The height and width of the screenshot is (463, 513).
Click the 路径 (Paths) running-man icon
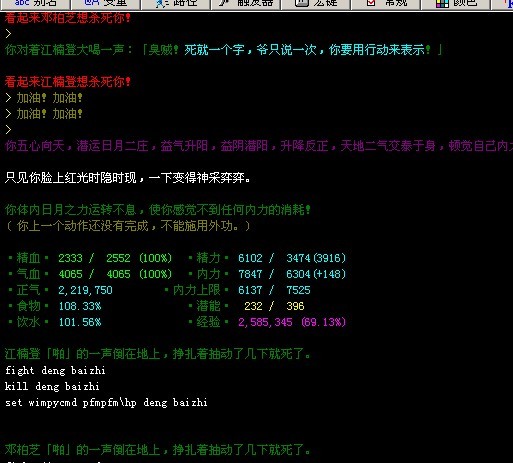point(161,4)
